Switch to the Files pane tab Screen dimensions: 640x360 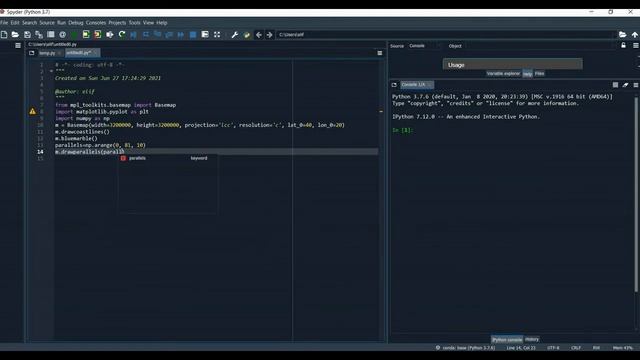tap(539, 74)
